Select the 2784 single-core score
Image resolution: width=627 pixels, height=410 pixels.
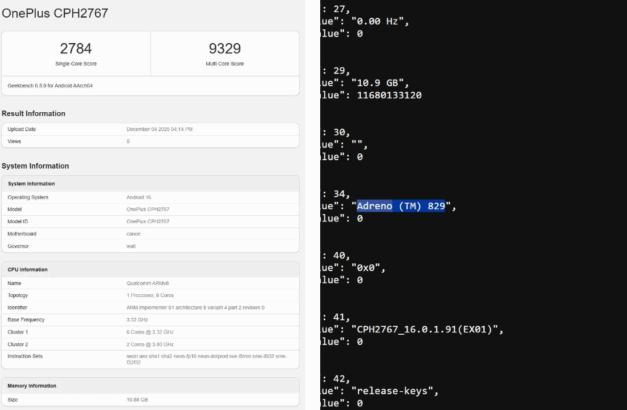[x=76, y=48]
